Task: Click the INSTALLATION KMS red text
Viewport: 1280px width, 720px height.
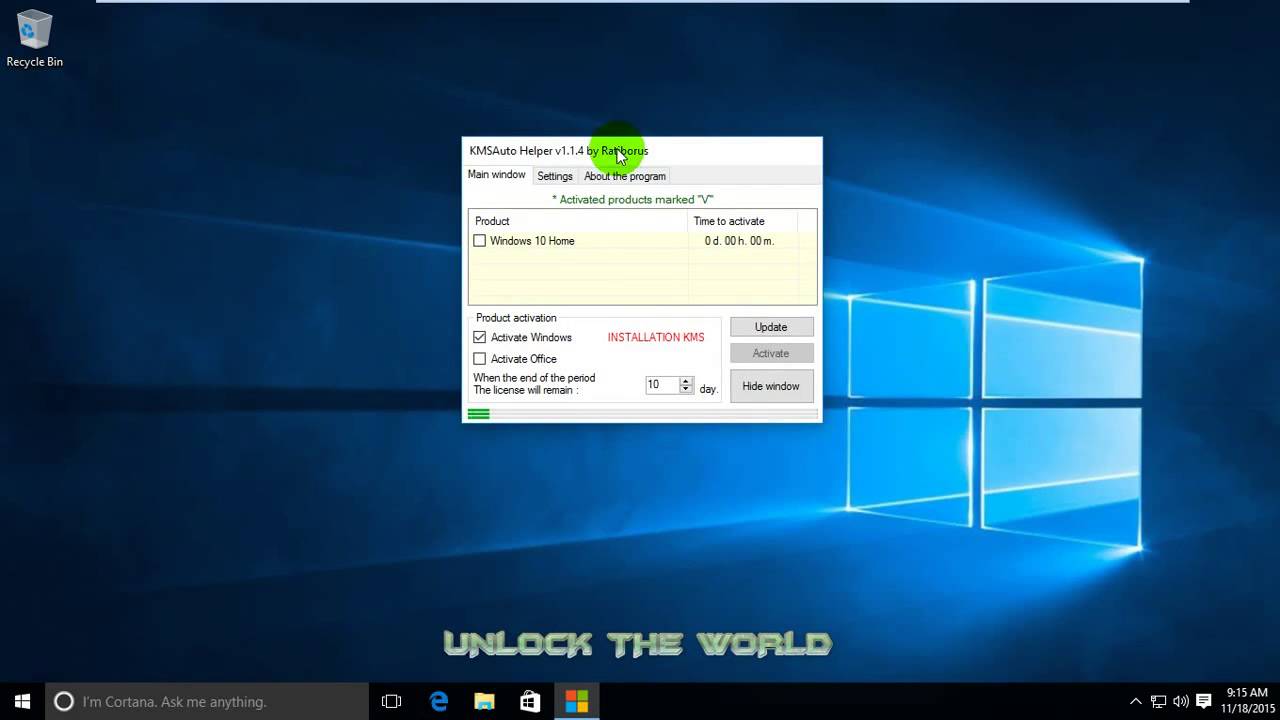Action: coord(656,338)
